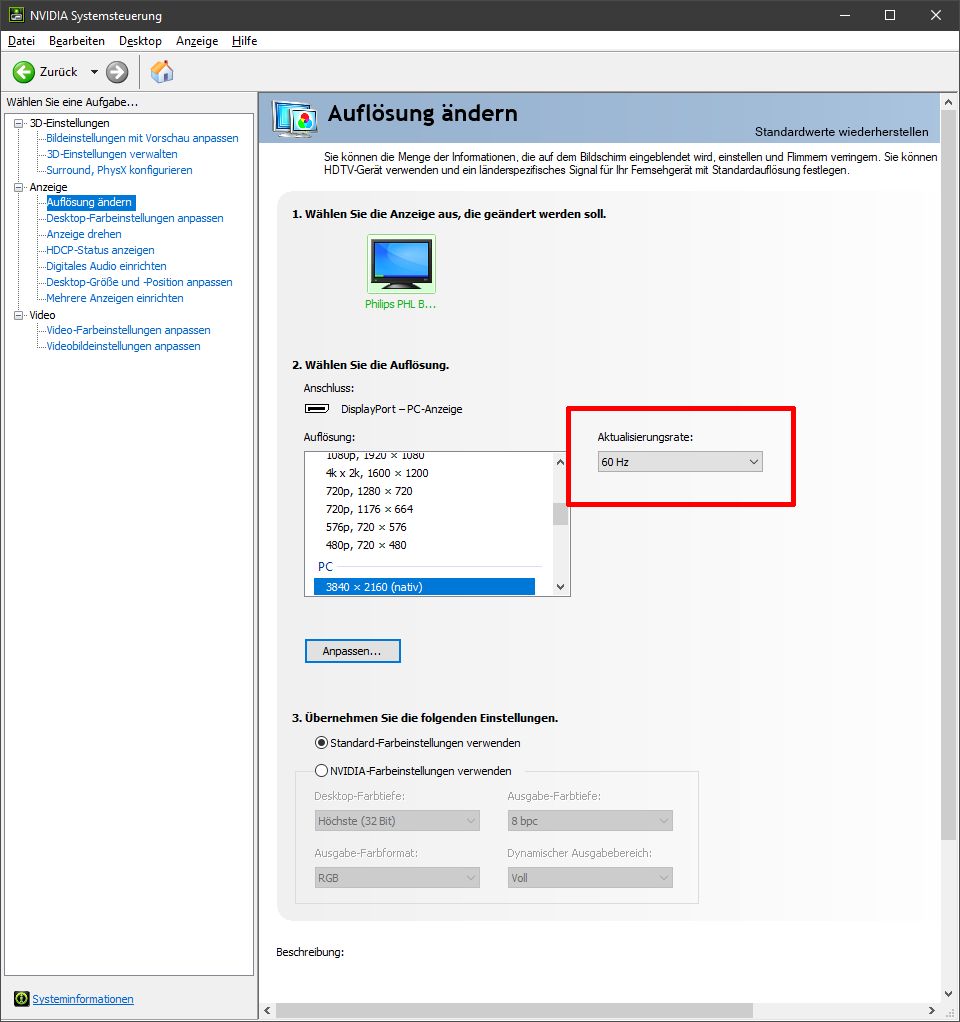Viewport: 960px width, 1022px height.
Task: Open Desktop-Größe und -Position anpassen
Action: (x=139, y=282)
